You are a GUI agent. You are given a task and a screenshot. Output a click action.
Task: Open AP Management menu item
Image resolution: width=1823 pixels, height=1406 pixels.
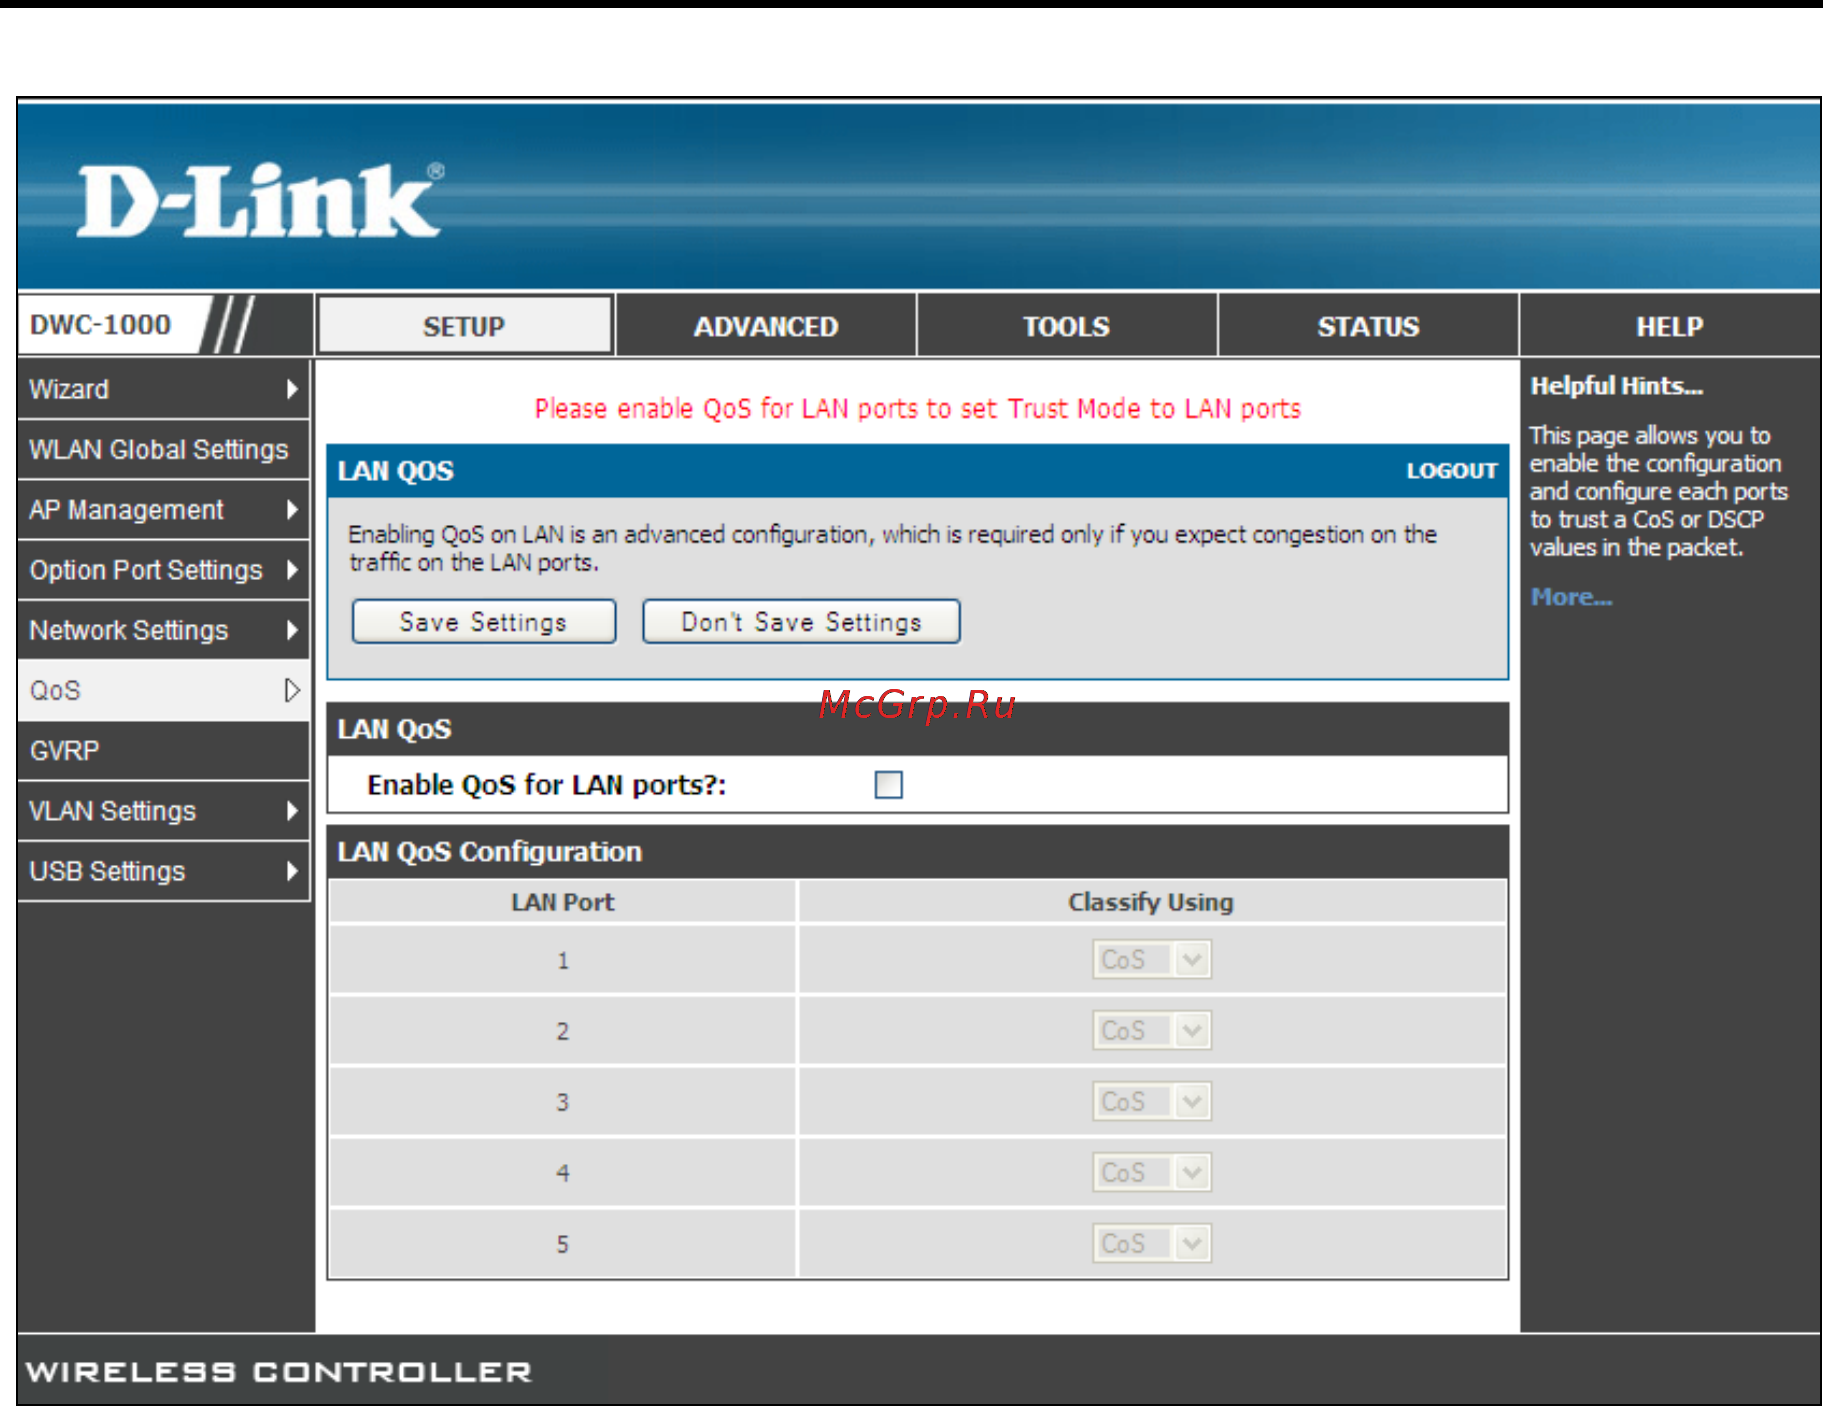(x=164, y=509)
